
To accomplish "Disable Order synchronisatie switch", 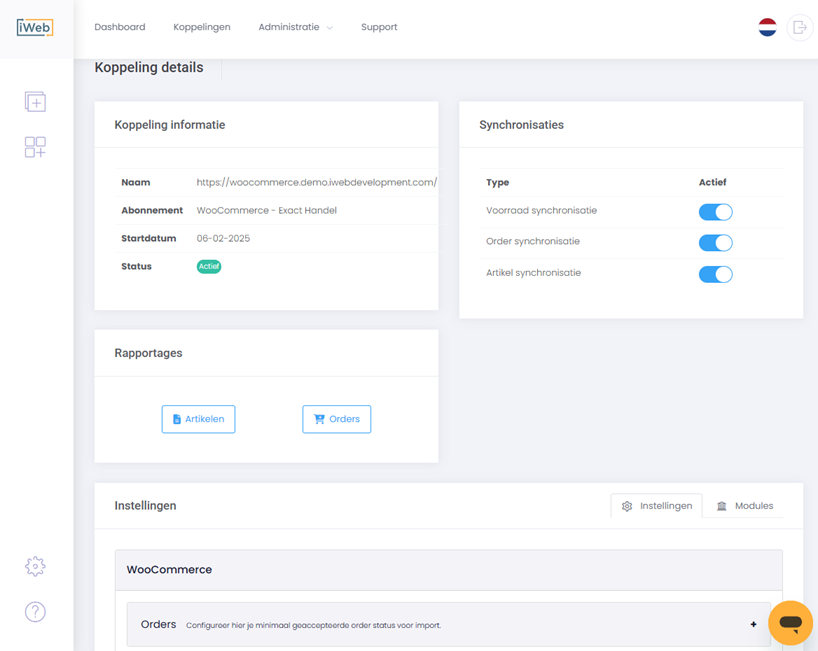I will pos(715,243).
